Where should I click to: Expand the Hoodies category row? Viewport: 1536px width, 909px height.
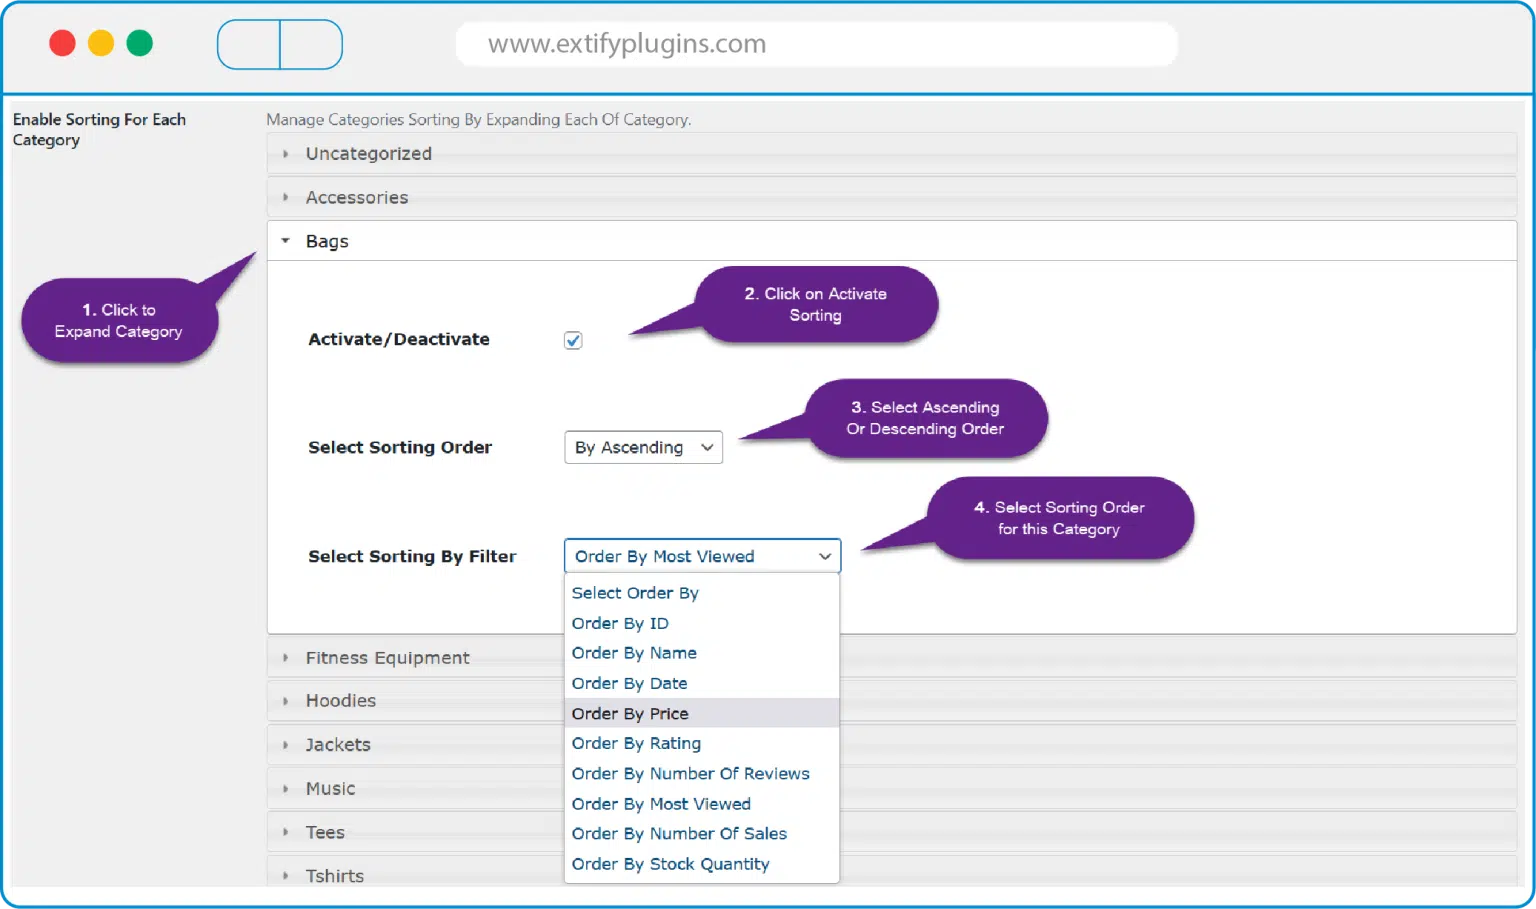point(340,701)
